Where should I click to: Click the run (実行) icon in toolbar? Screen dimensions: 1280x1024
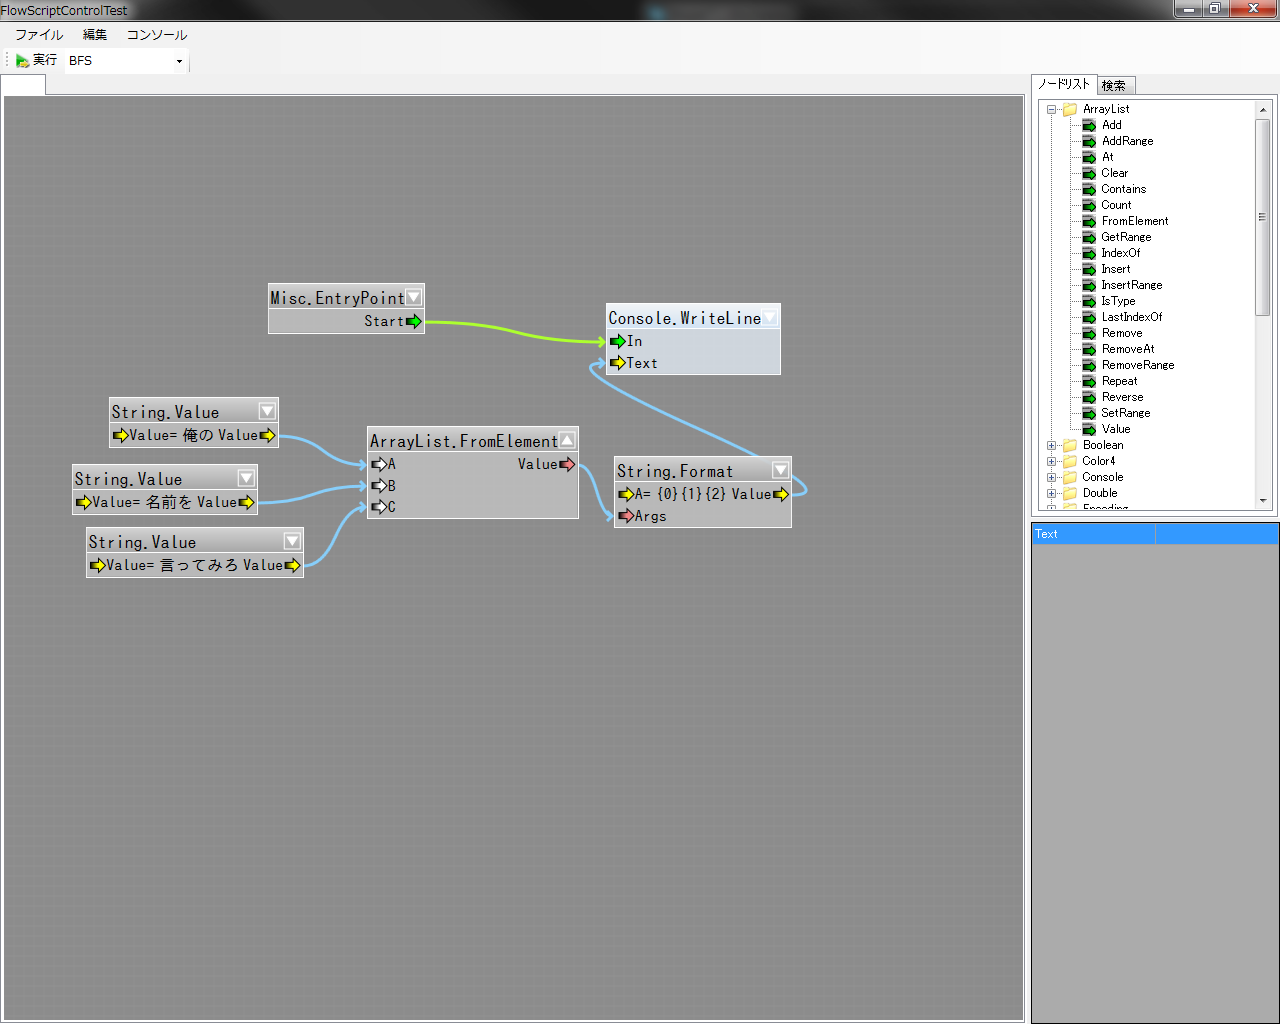tap(22, 61)
